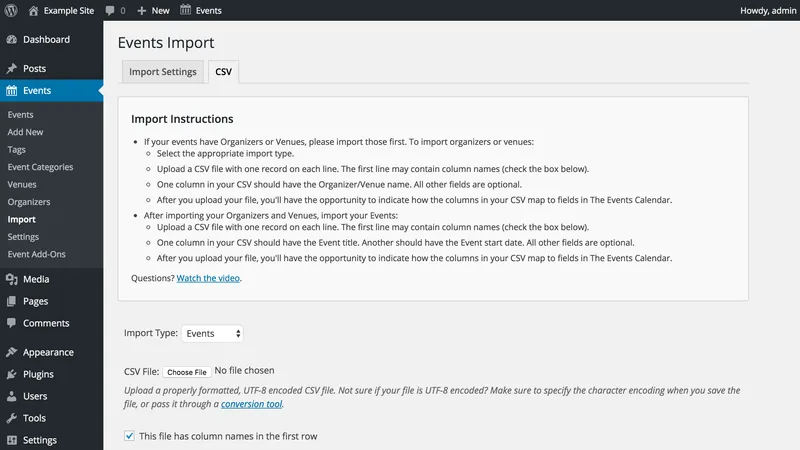Open Venues submenu item

pos(22,184)
